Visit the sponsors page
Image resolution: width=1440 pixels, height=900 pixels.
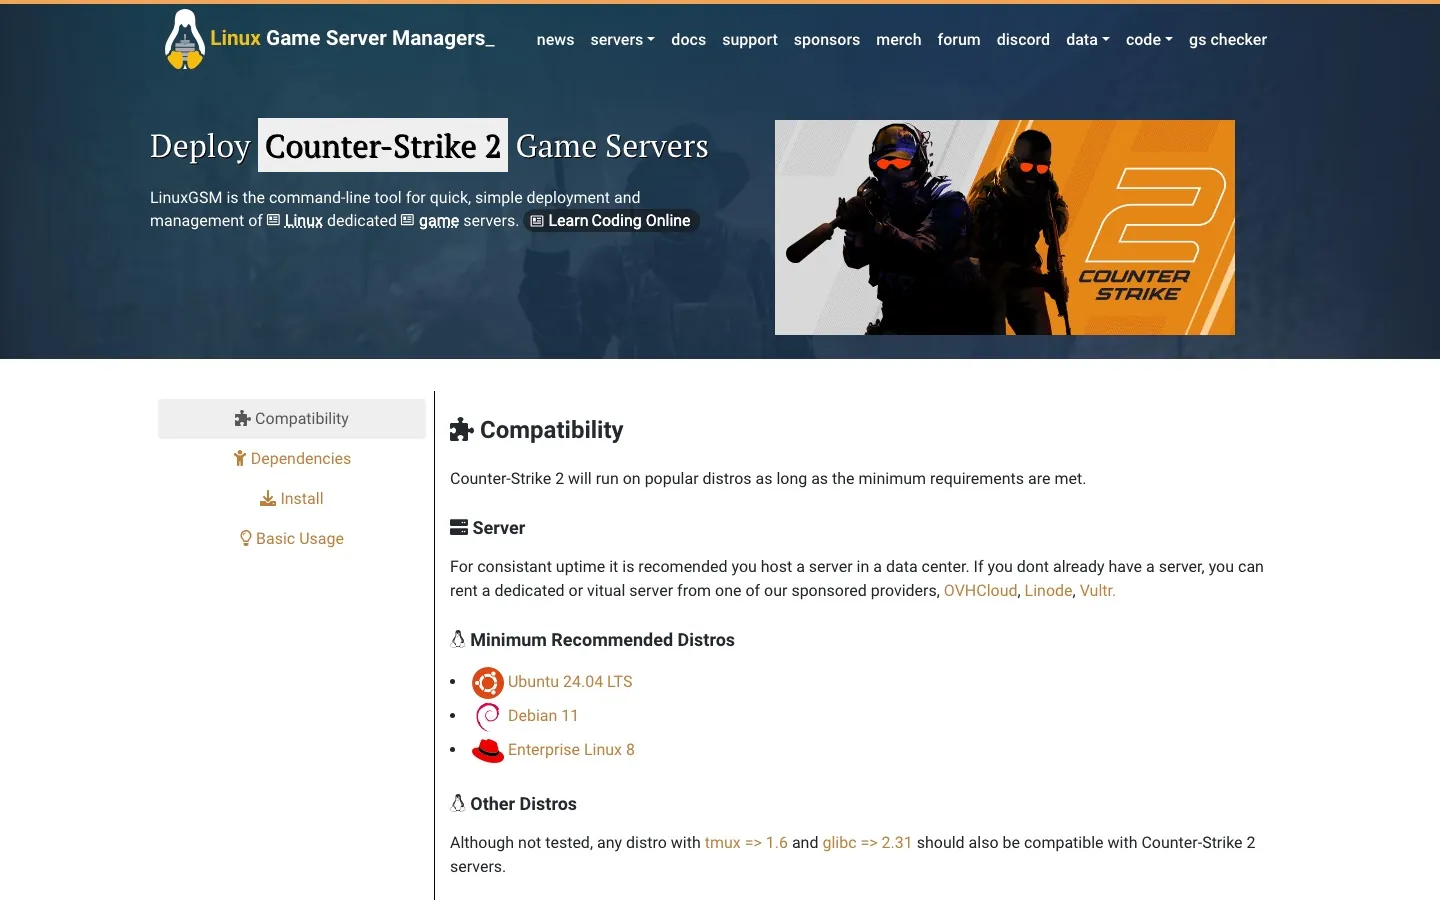point(827,40)
